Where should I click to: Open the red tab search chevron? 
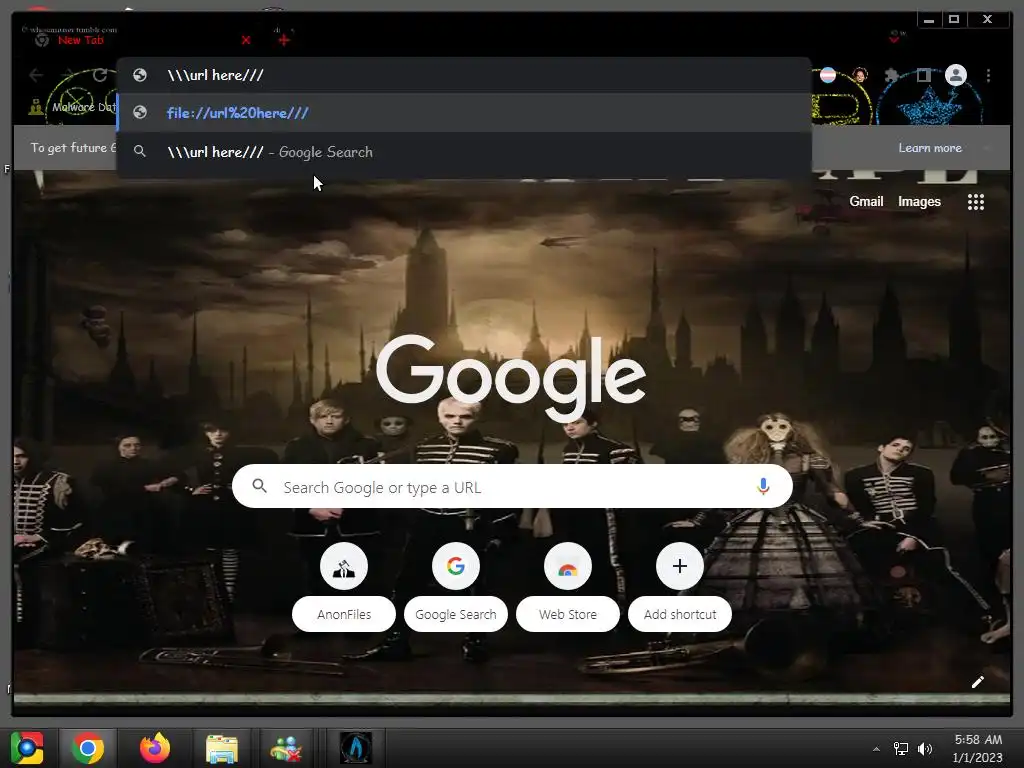pyautogui.click(x=895, y=39)
